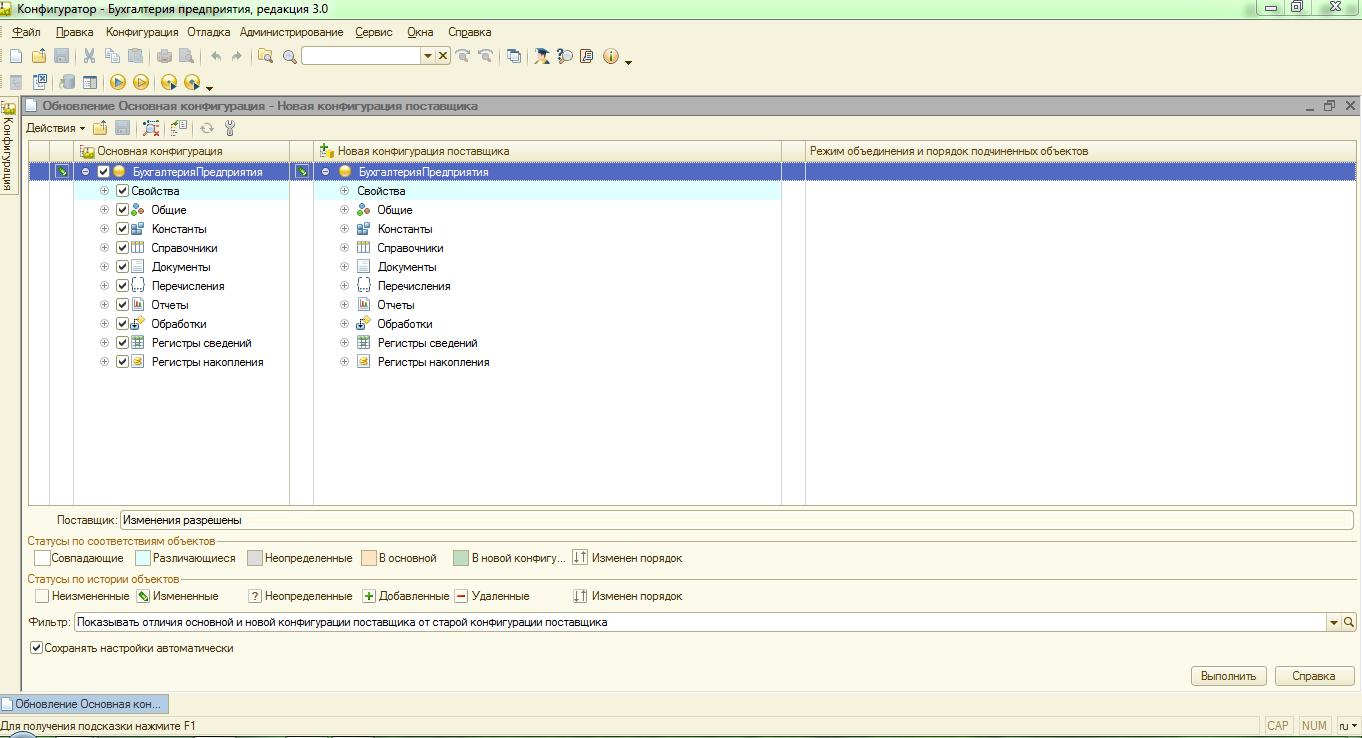Click the Open file folder icon in the main toolbar

pos(39,57)
